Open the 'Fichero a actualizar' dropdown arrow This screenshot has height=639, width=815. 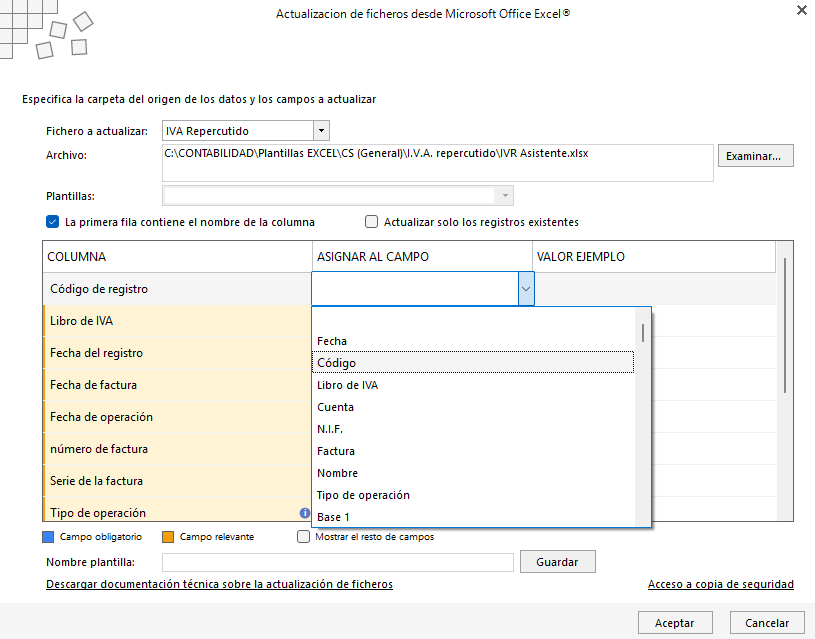(321, 131)
